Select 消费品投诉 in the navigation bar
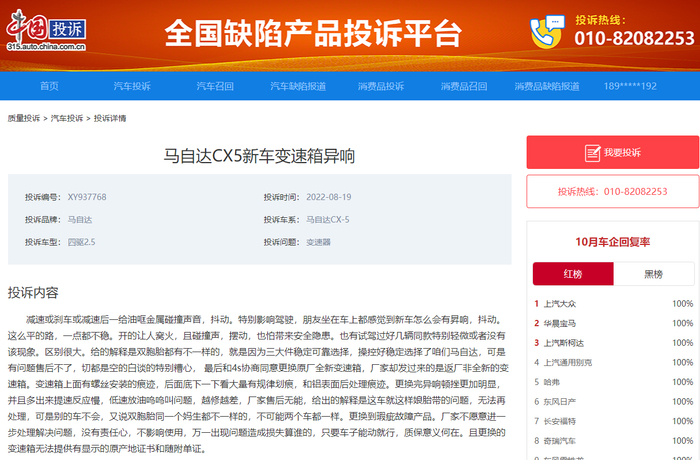Viewport: 700px width, 460px height. point(381,86)
